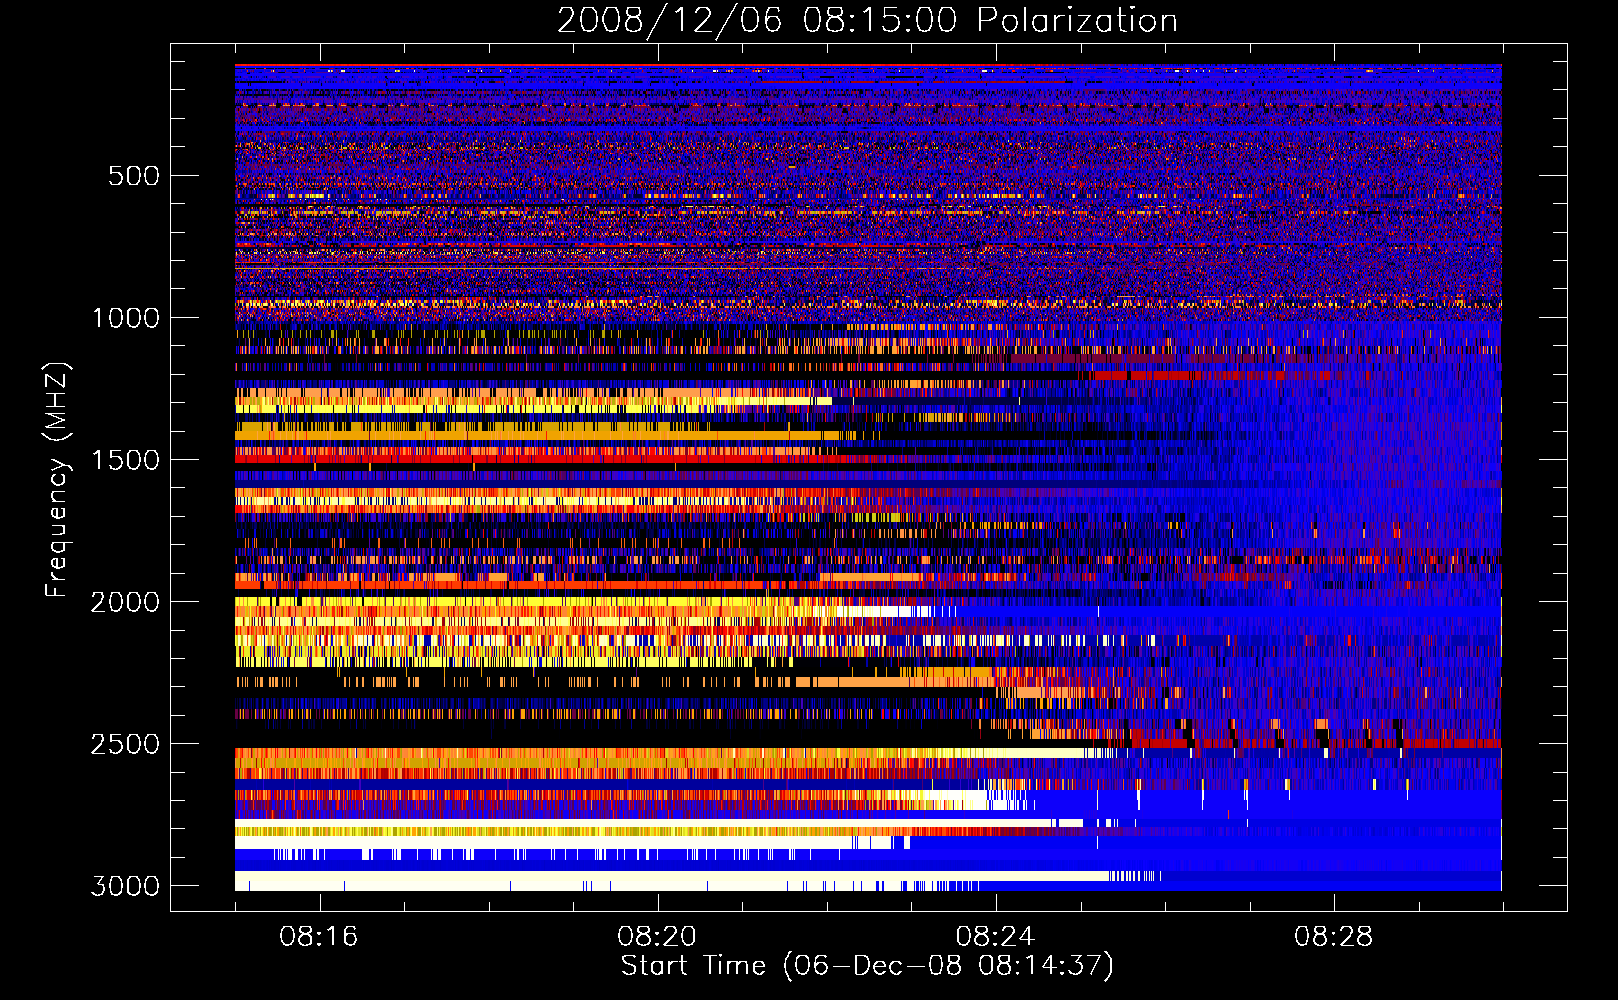Click the plot title '2008/12/06 08:15:00 Polarization'
This screenshot has width=1618, height=1000.
click(867, 21)
